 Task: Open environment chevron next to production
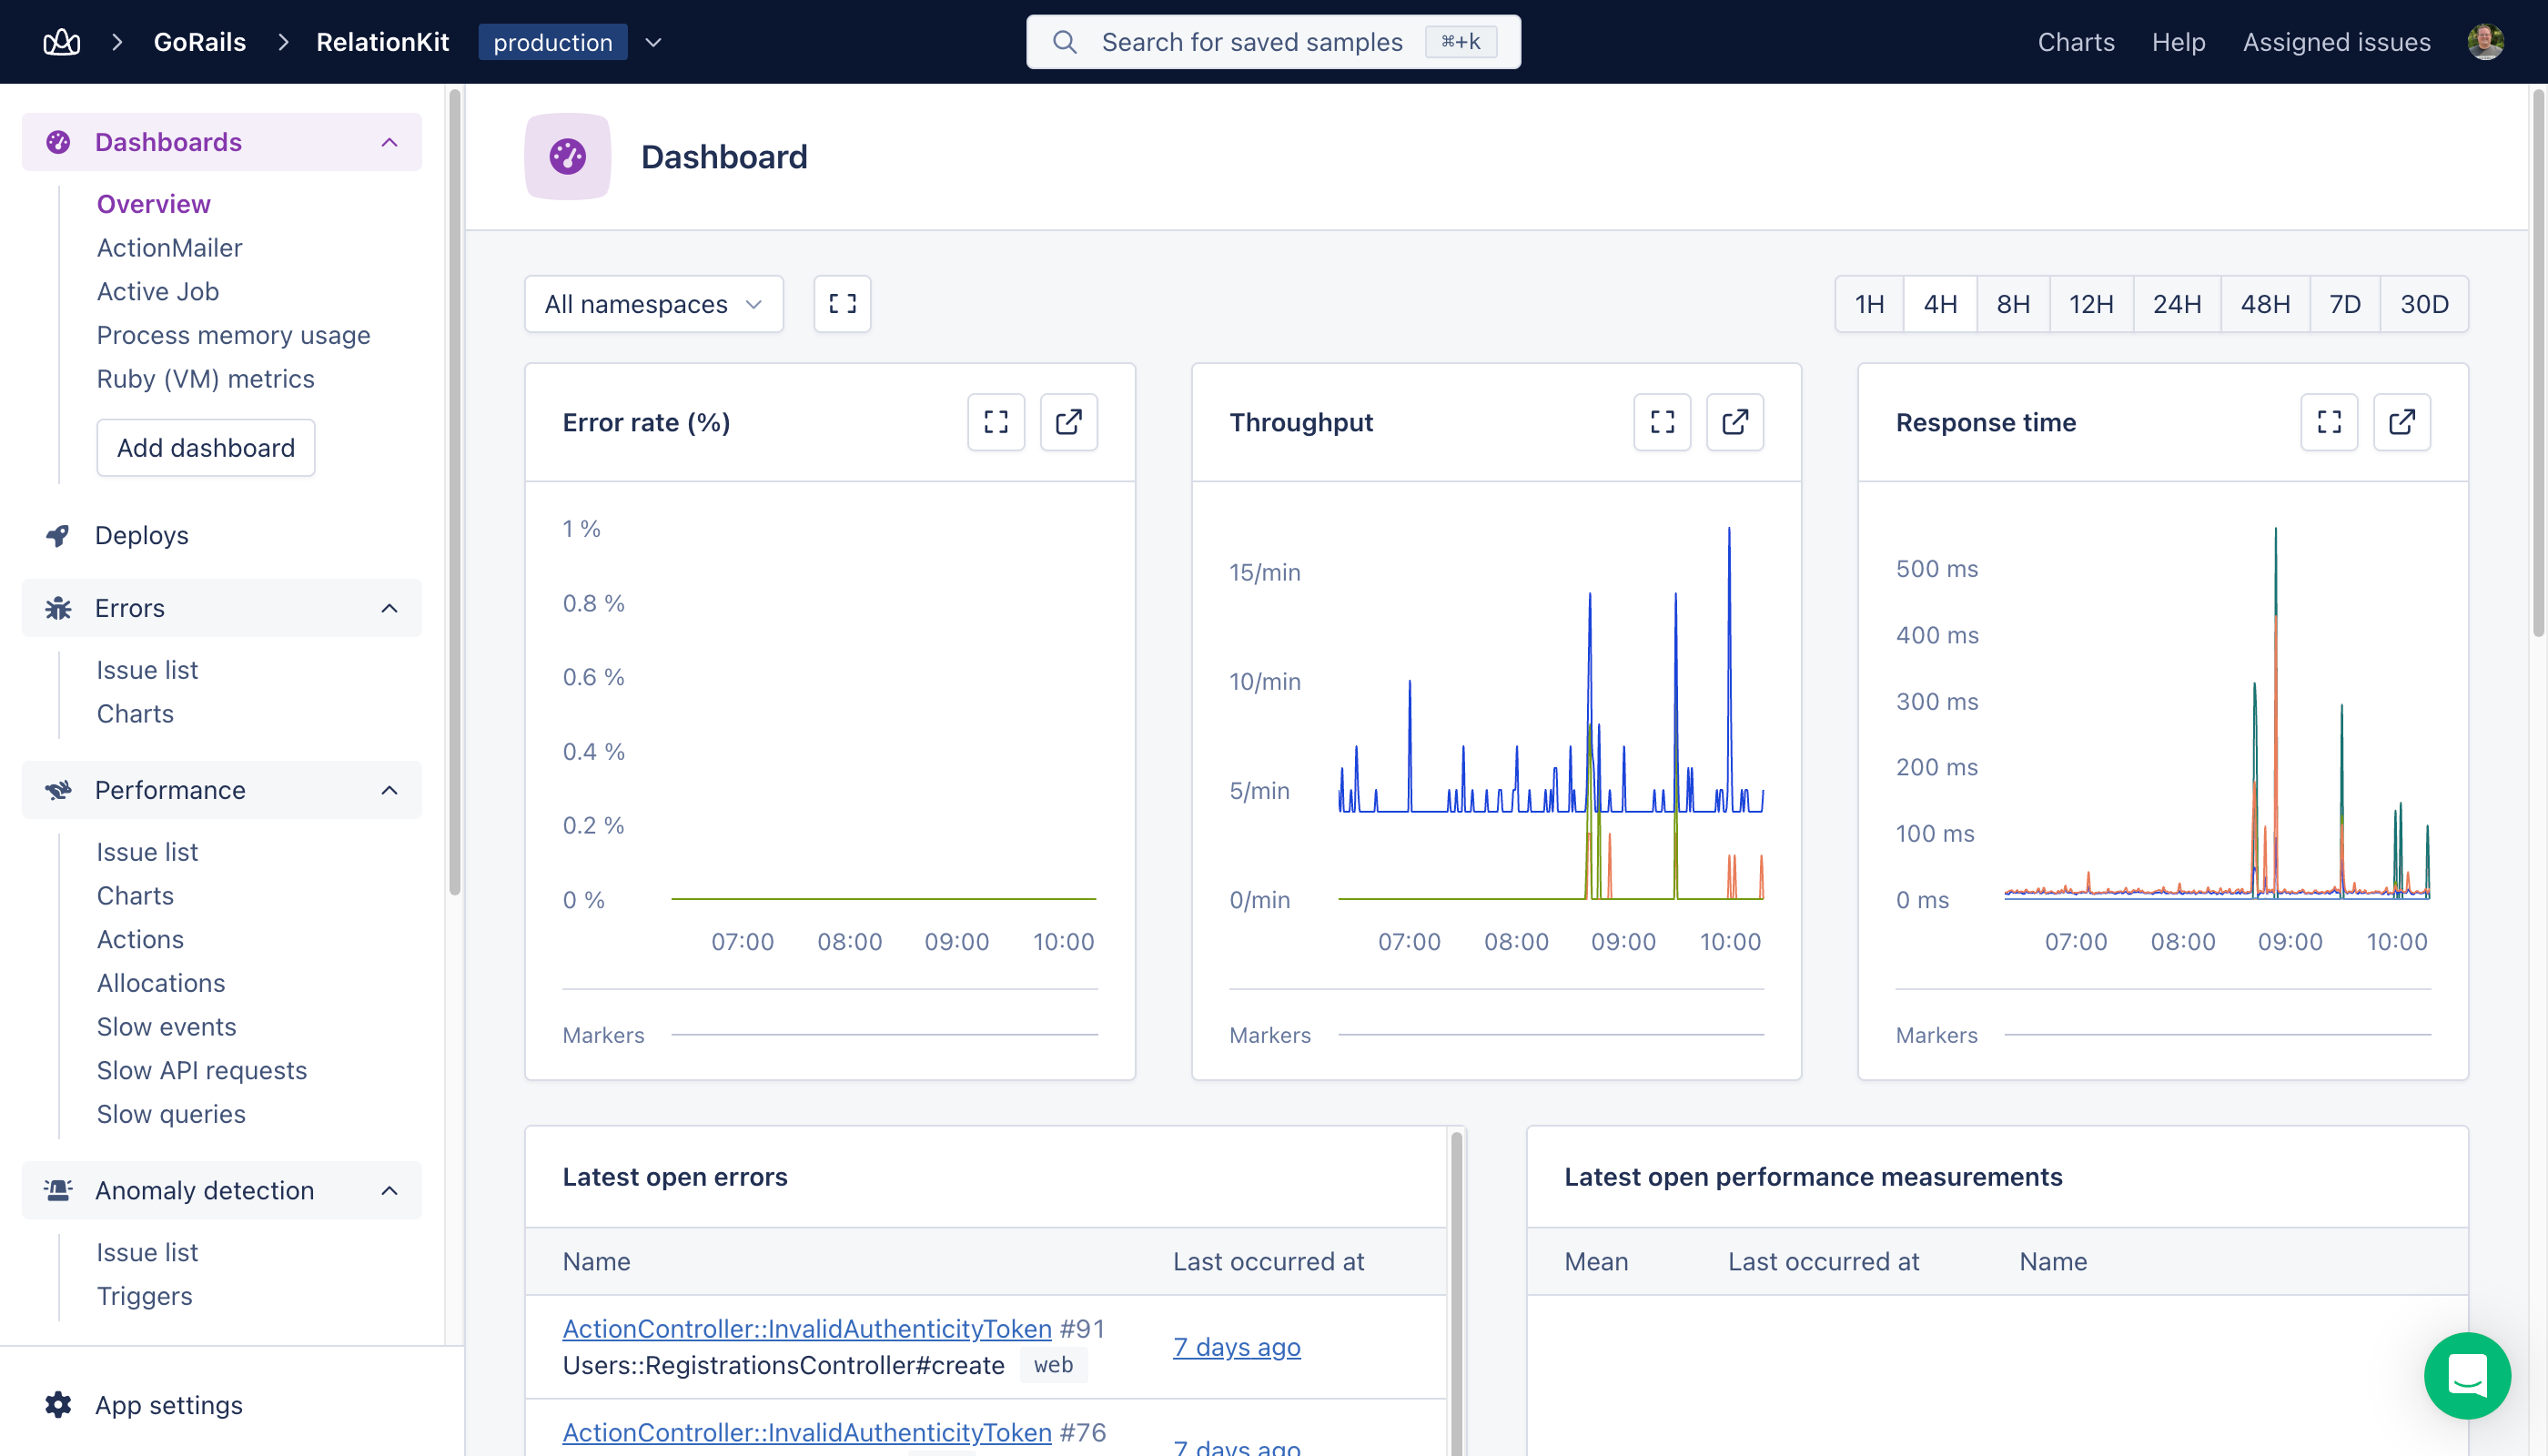(653, 42)
